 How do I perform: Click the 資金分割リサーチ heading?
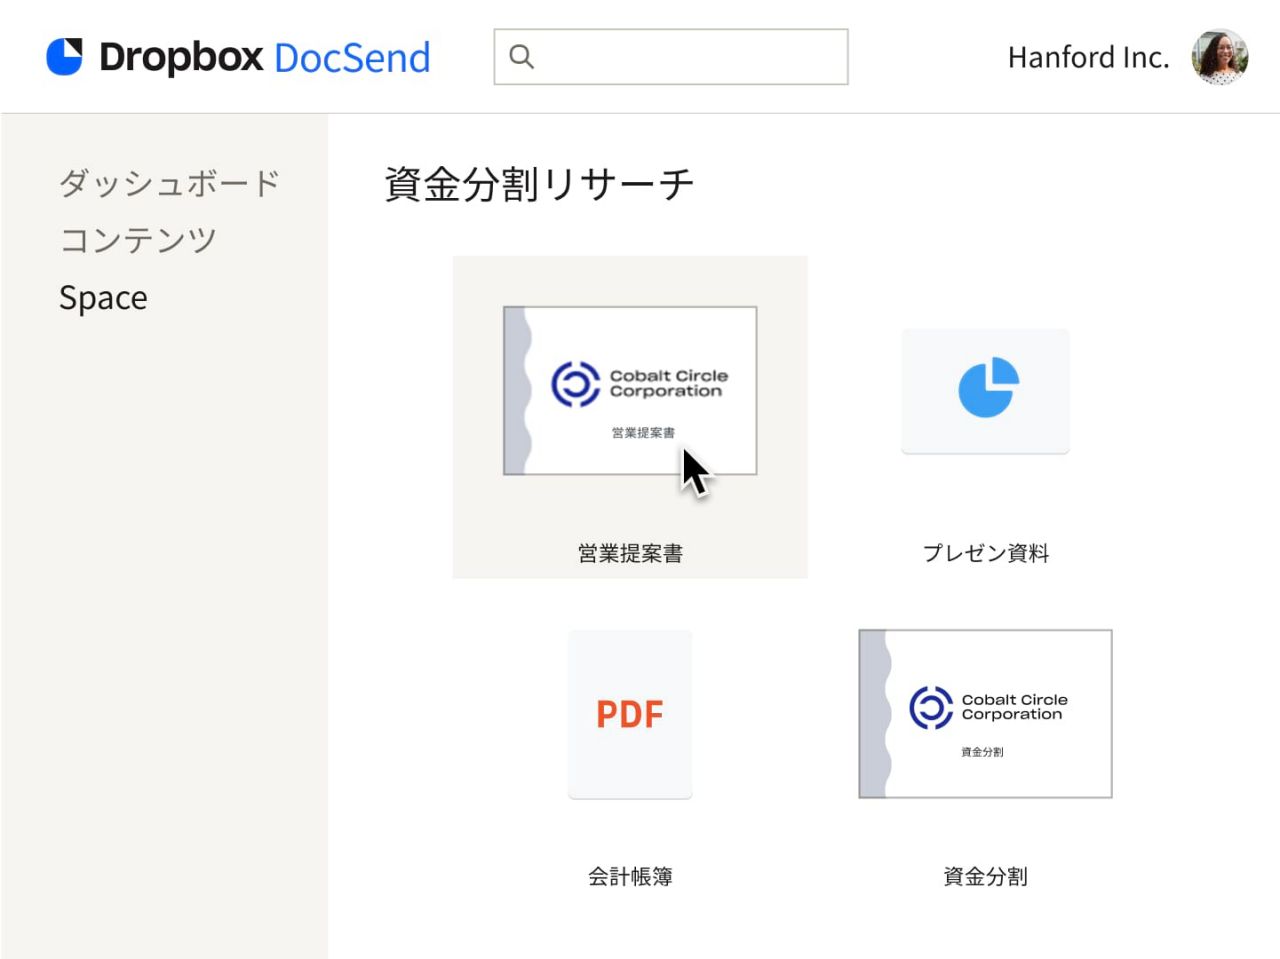(539, 184)
